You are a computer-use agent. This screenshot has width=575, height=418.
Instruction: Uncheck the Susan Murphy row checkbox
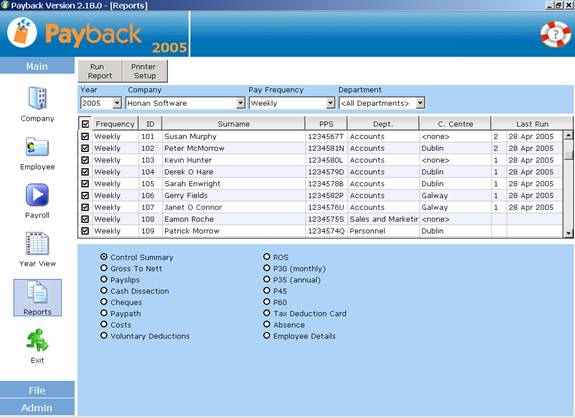tap(85, 136)
